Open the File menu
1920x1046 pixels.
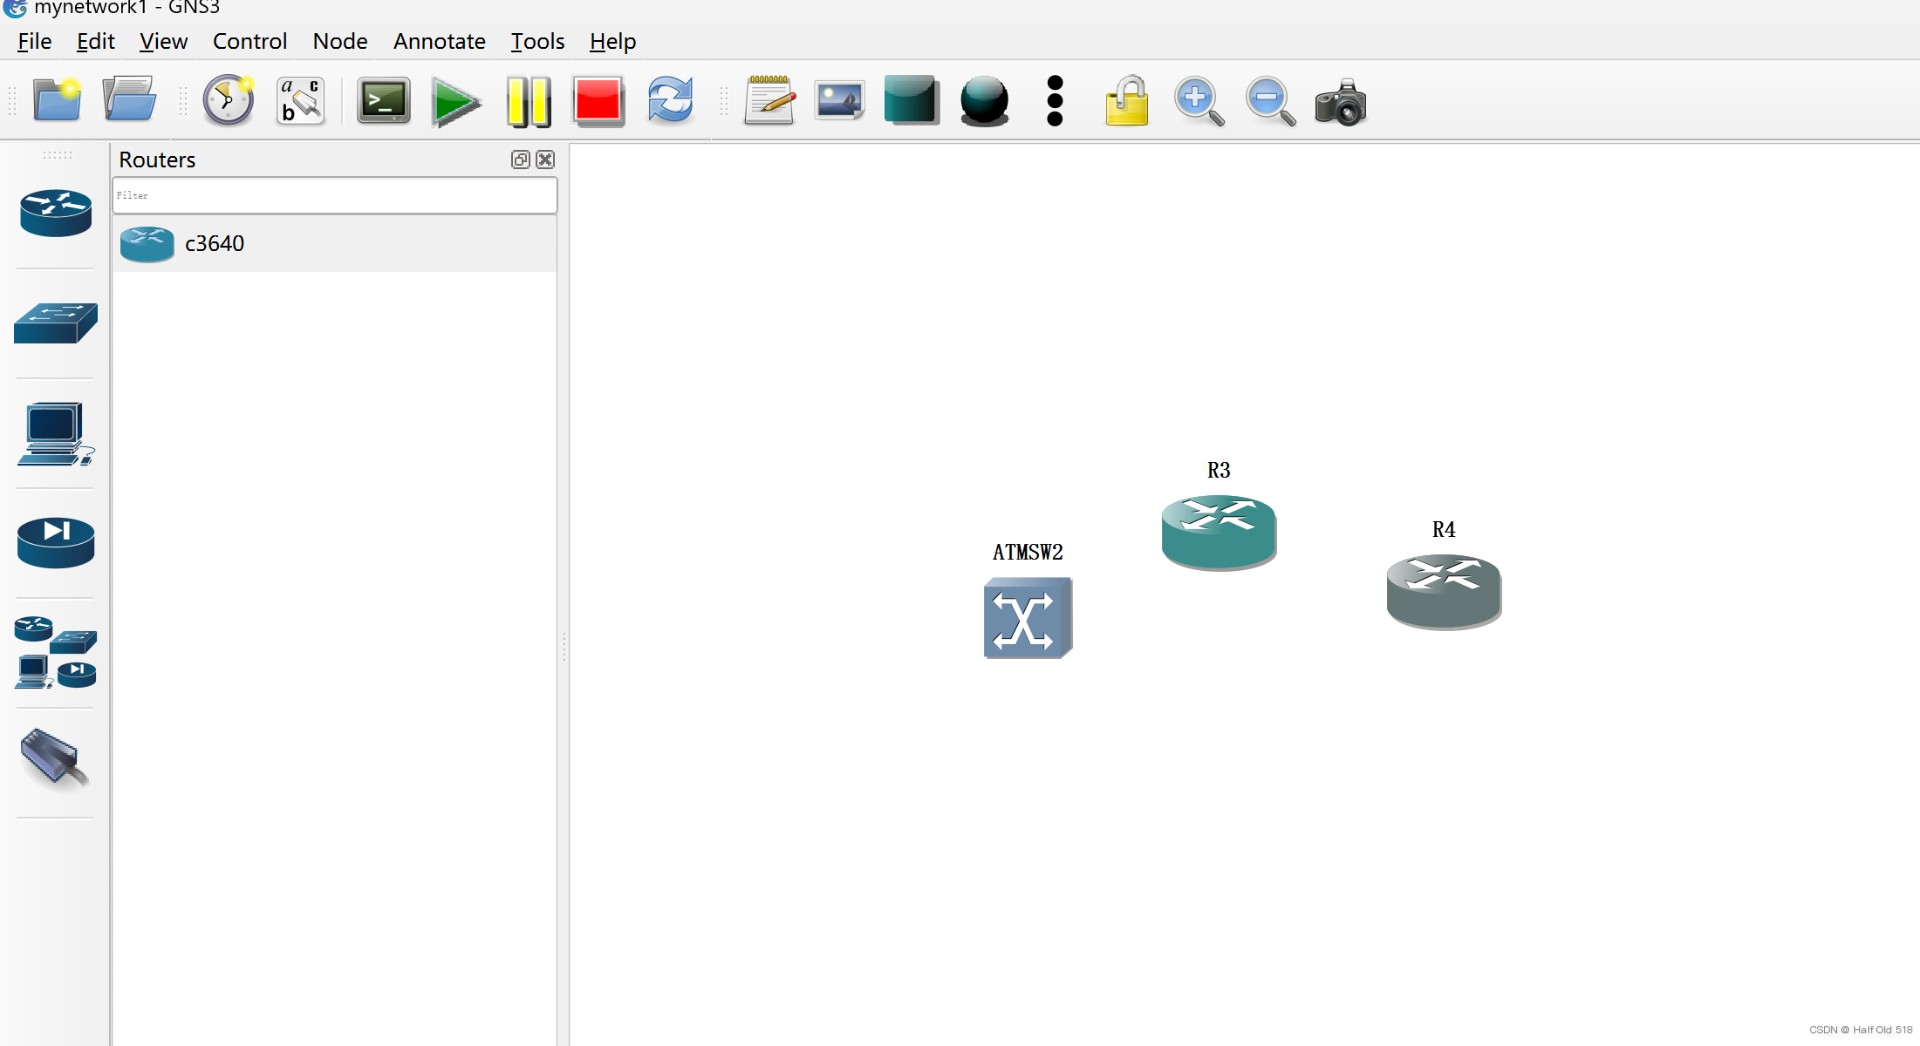click(35, 41)
